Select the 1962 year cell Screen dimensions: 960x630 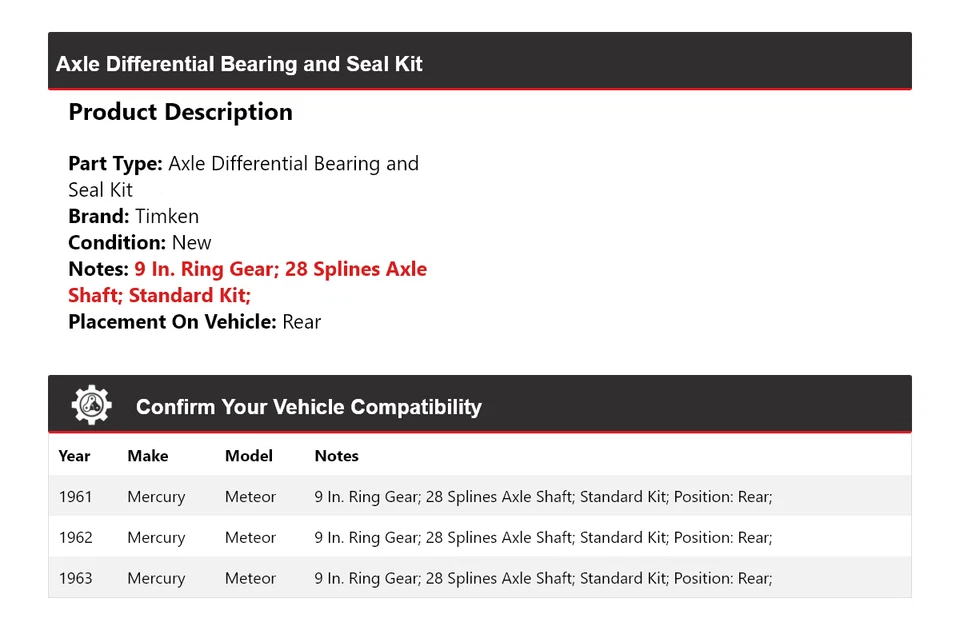75,537
